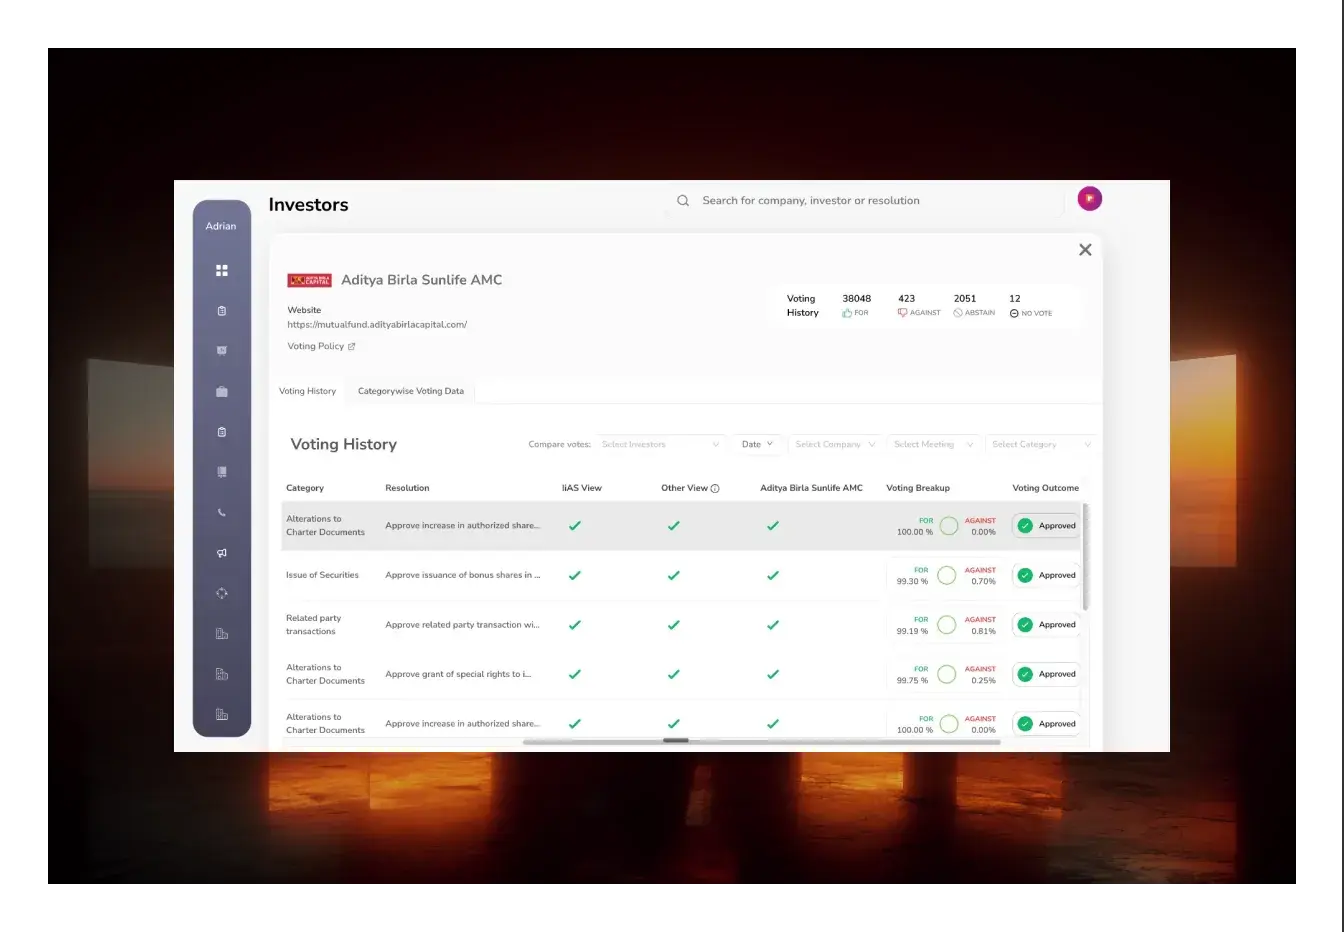Click the '38048' FOR vote count
Screen dimensions: 1344x932
coord(856,299)
